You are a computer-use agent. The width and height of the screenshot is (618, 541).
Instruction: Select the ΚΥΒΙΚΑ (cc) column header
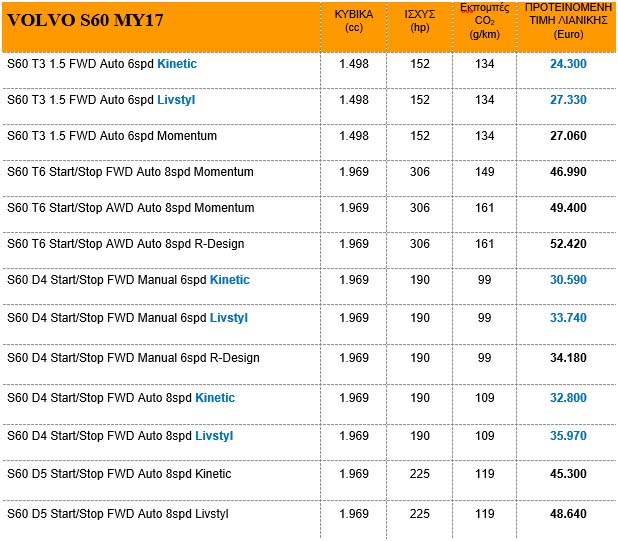pos(353,20)
